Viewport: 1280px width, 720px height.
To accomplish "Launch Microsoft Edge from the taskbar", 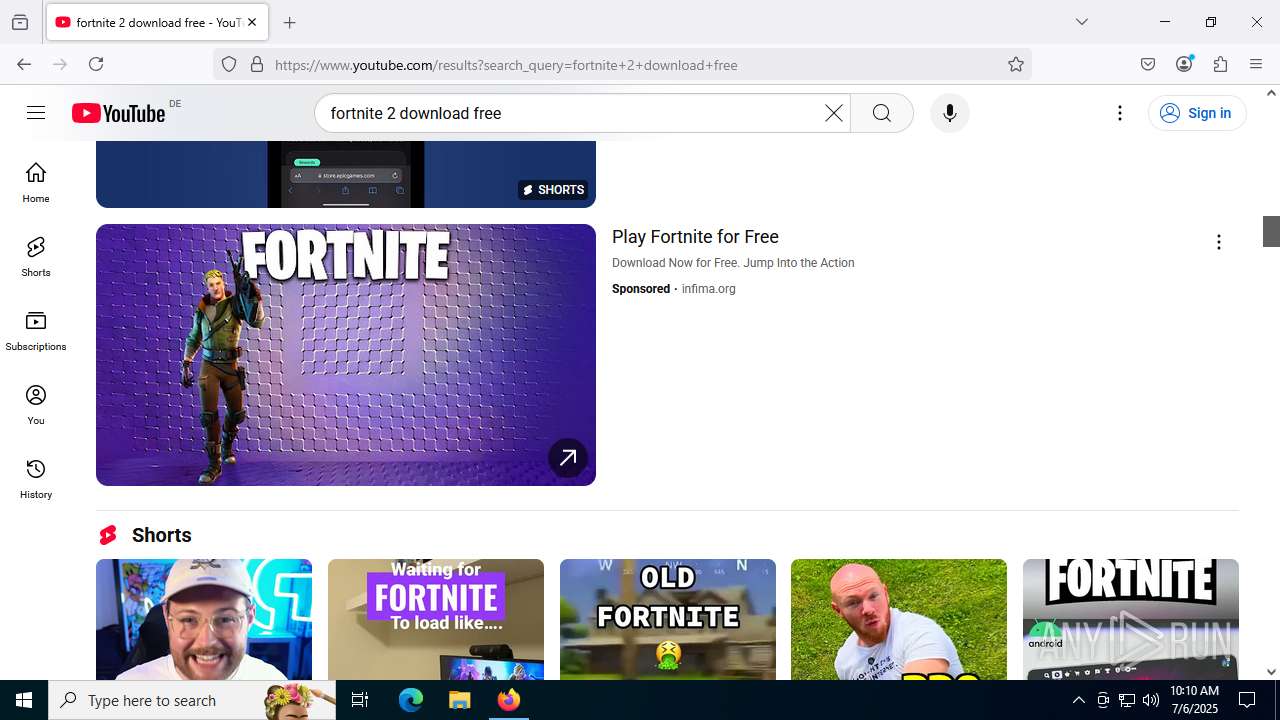I will [411, 700].
